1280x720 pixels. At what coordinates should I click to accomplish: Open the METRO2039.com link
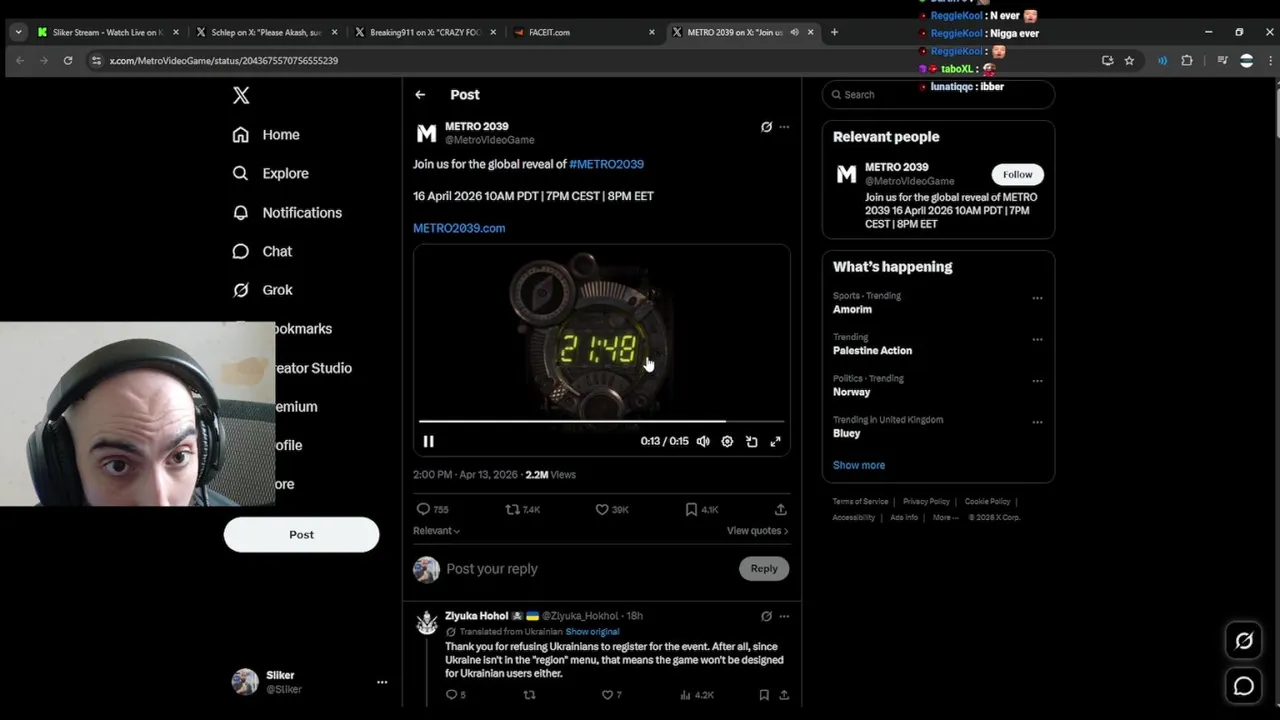coord(459,228)
